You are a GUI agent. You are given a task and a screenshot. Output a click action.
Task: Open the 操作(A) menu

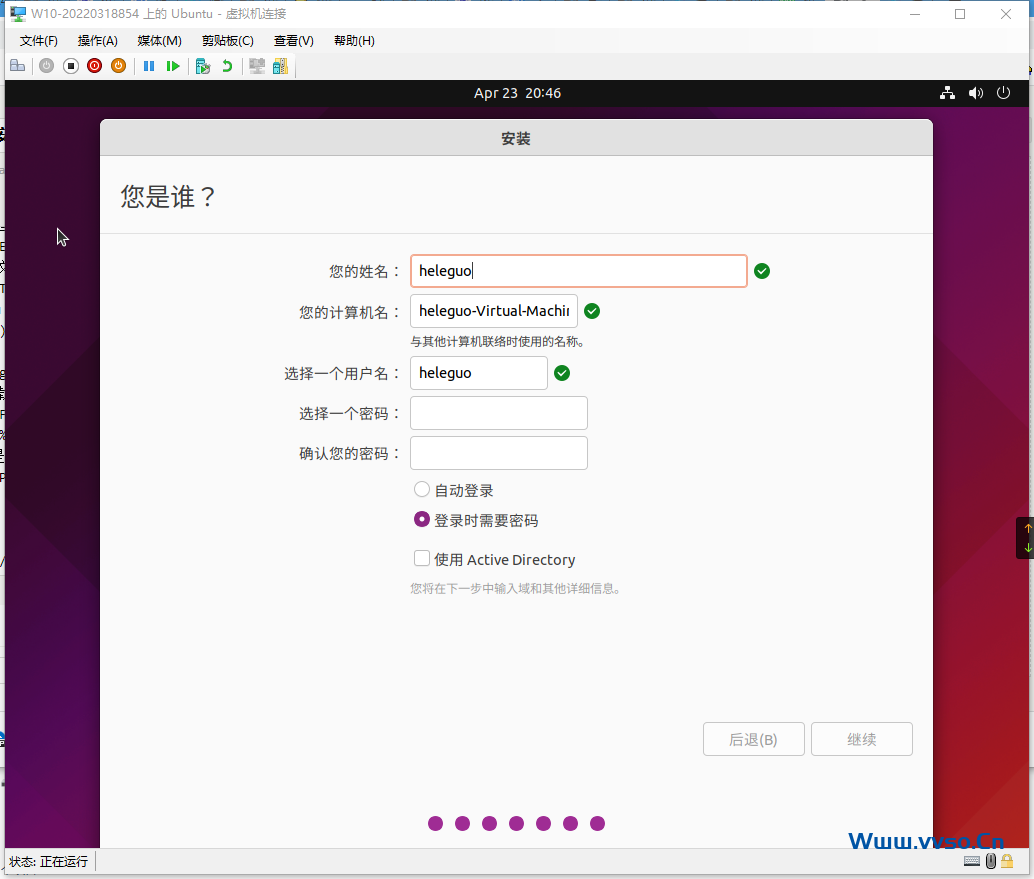pos(97,41)
